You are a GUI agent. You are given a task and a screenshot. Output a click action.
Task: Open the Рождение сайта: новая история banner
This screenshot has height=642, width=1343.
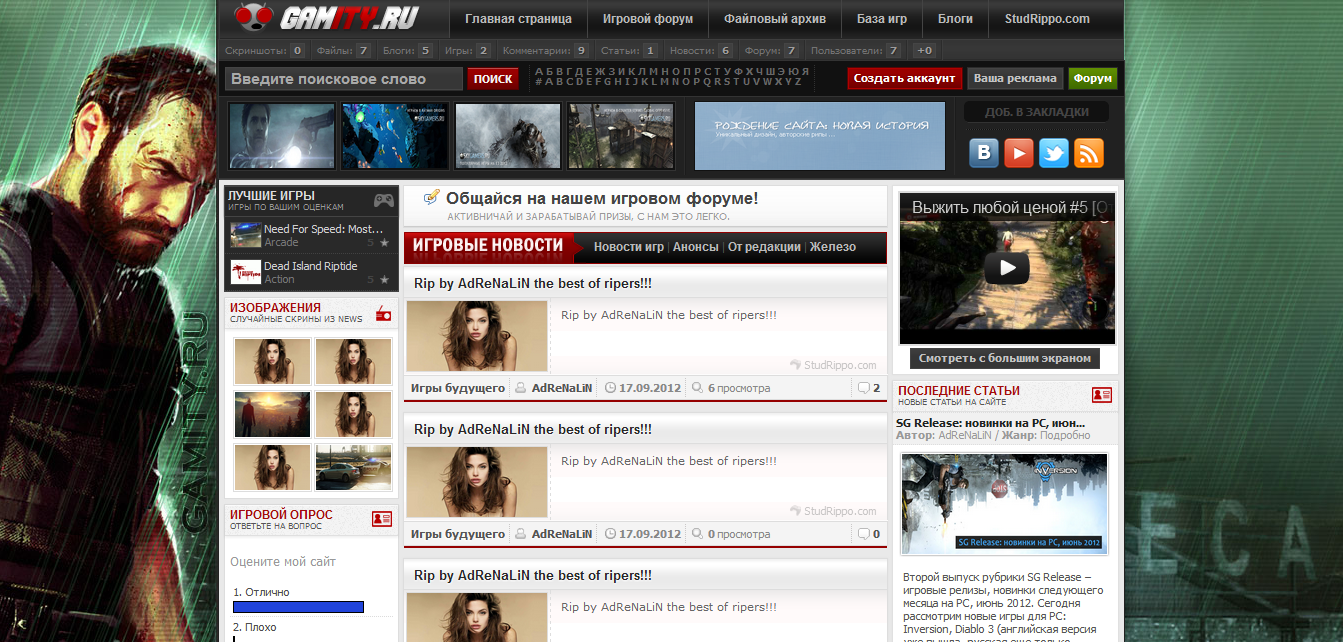(820, 135)
